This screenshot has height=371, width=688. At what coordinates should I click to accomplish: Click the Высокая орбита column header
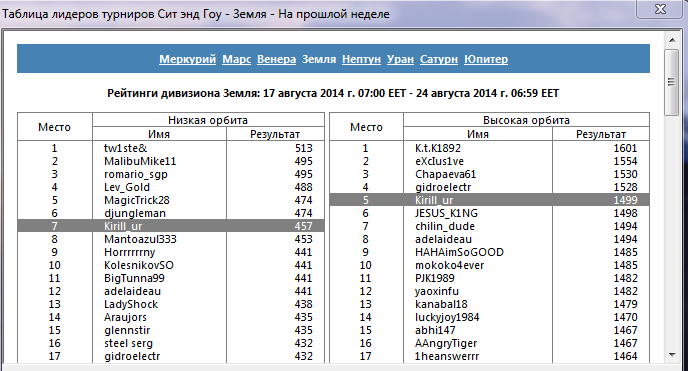tap(526, 120)
